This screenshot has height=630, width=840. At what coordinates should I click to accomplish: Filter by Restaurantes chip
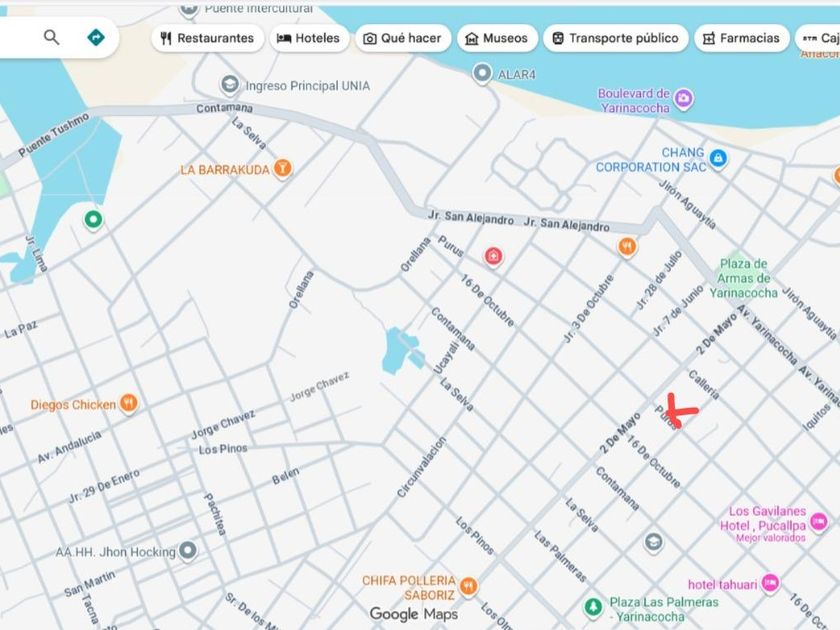[x=207, y=38]
